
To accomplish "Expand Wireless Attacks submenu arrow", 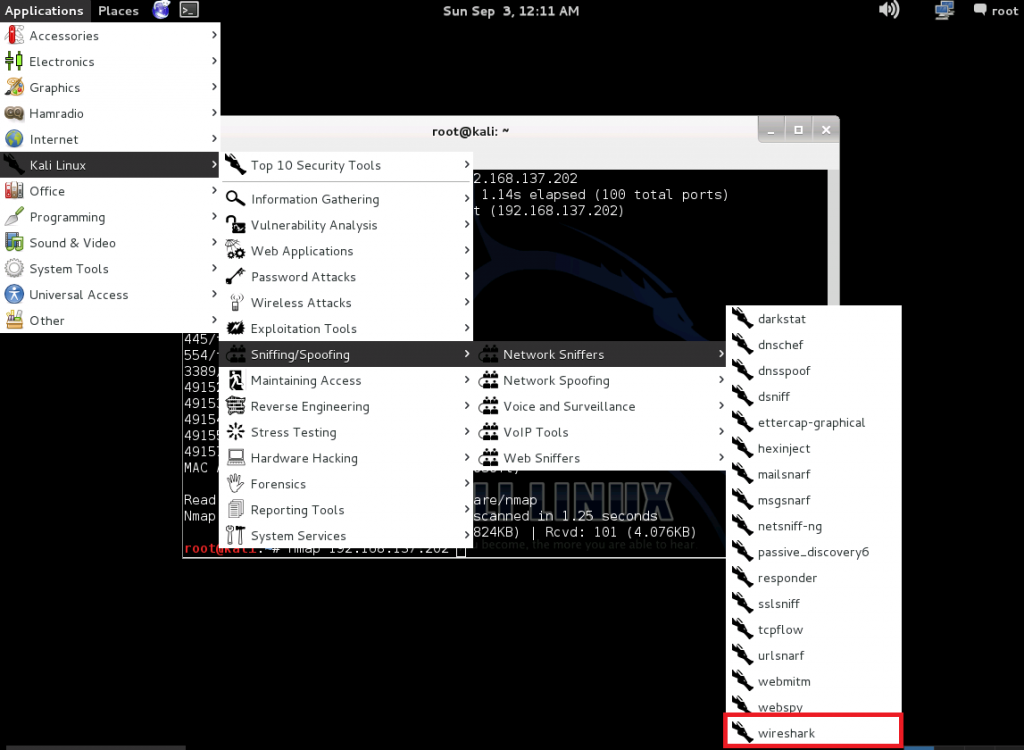I will (x=467, y=302).
